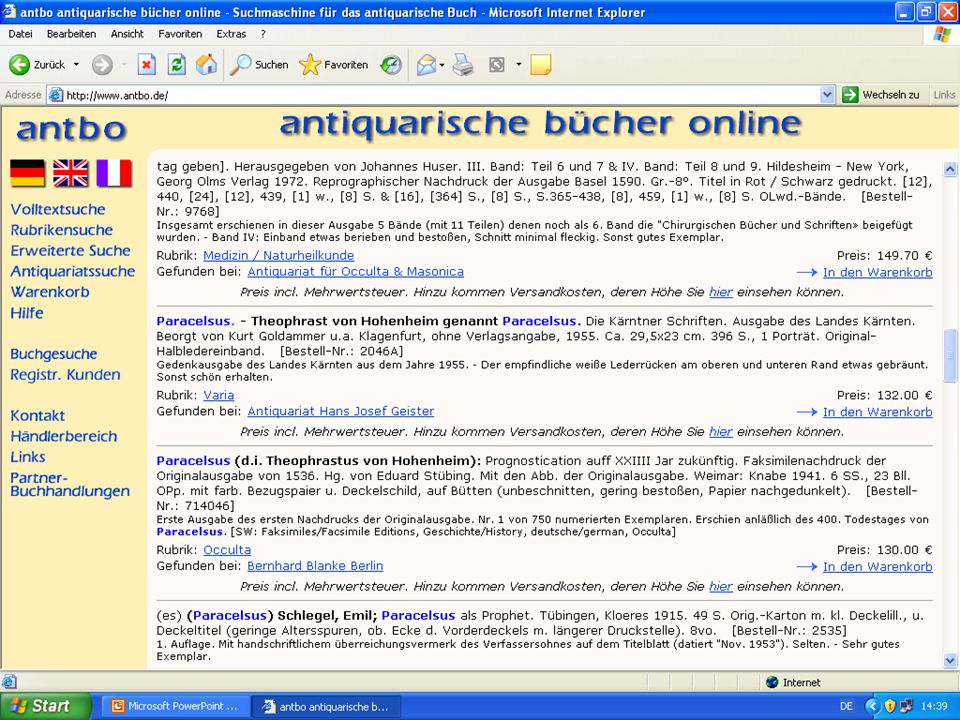The image size is (960, 720).
Task: Open the Favoriten menu in menu bar
Action: coord(180,34)
